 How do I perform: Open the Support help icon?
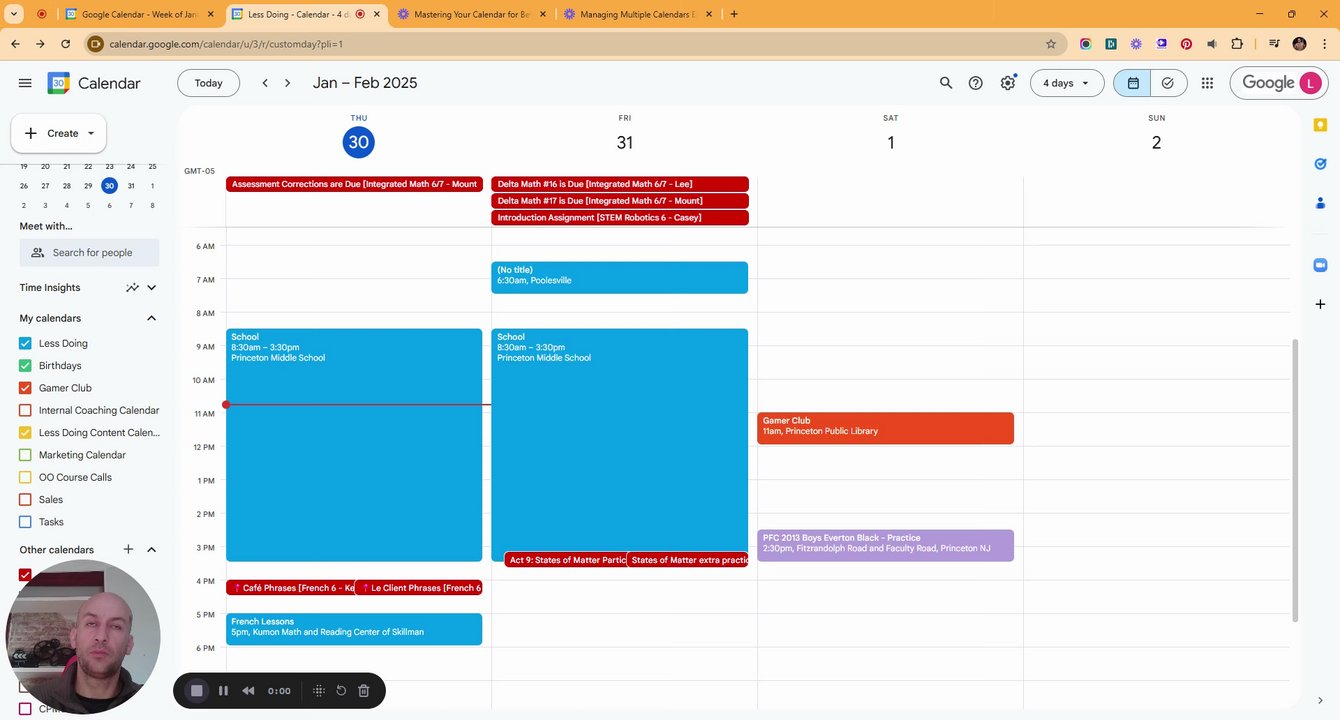[976, 83]
